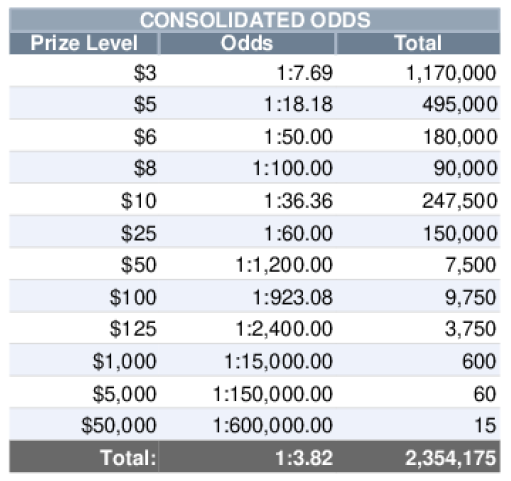The height and width of the screenshot is (481, 511).
Task: Click the 1:7.69 odds cell
Action: [x=247, y=72]
